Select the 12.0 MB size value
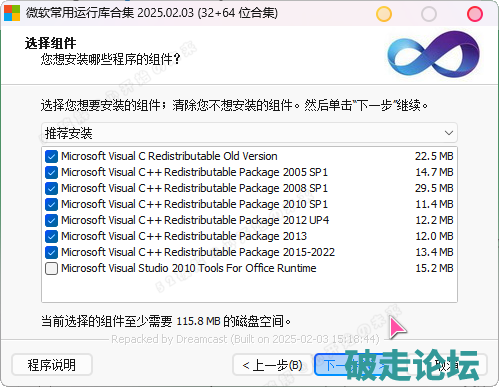 coord(434,236)
